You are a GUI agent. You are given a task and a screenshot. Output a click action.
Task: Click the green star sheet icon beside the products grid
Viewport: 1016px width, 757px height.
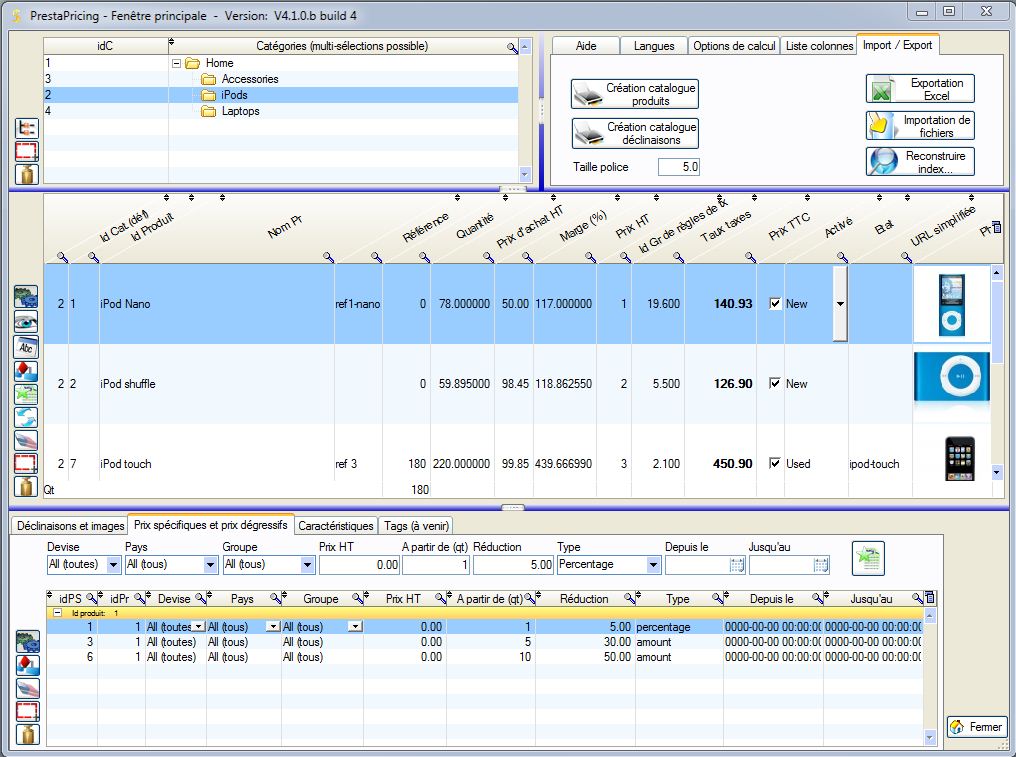pyautogui.click(x=26, y=394)
